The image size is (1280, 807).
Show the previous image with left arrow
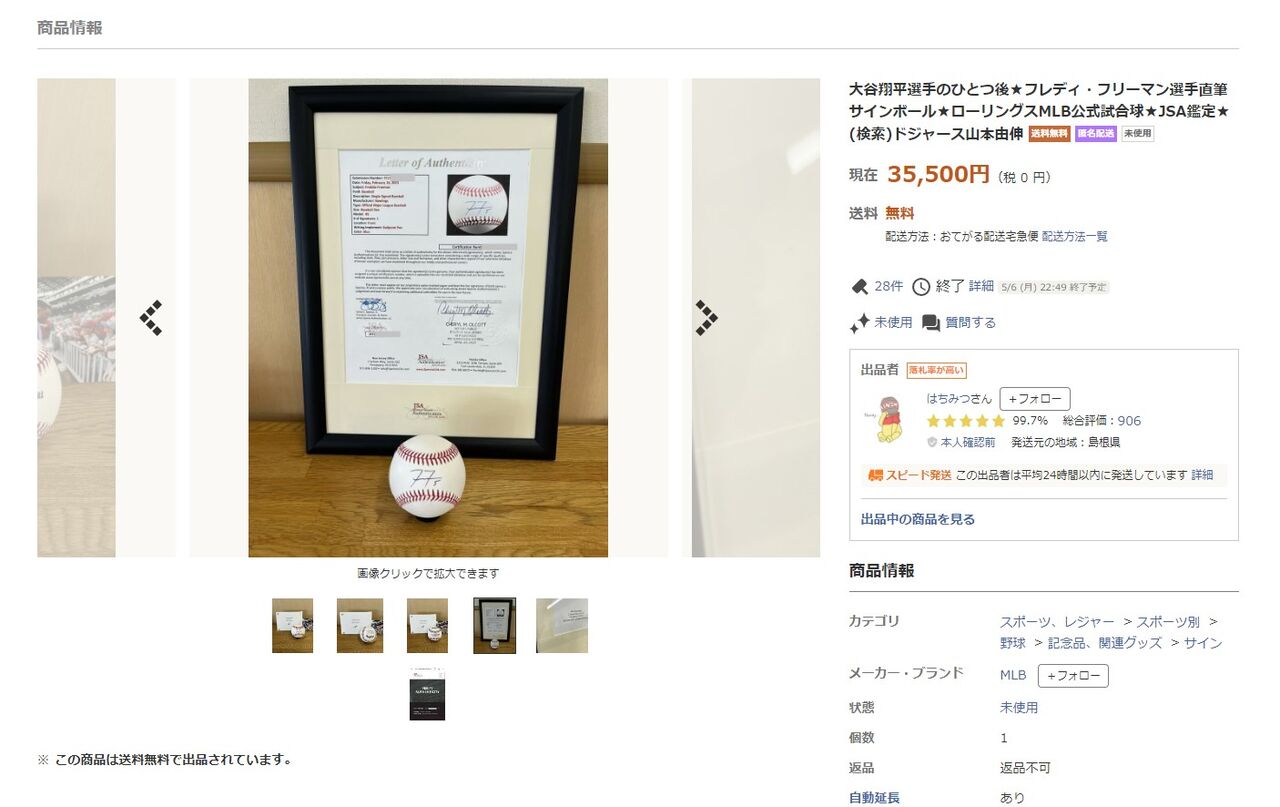[x=151, y=318]
